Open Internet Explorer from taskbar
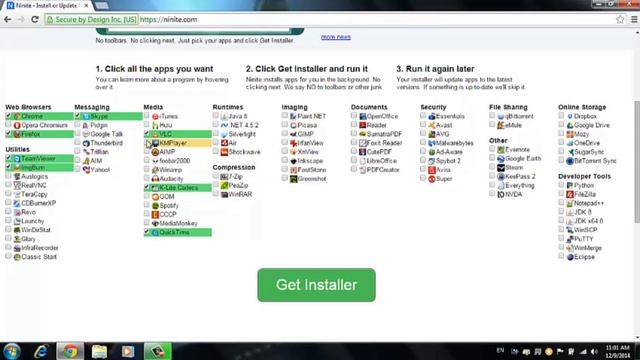Viewport: 640px width, 360px height. pyautogui.click(x=41, y=351)
